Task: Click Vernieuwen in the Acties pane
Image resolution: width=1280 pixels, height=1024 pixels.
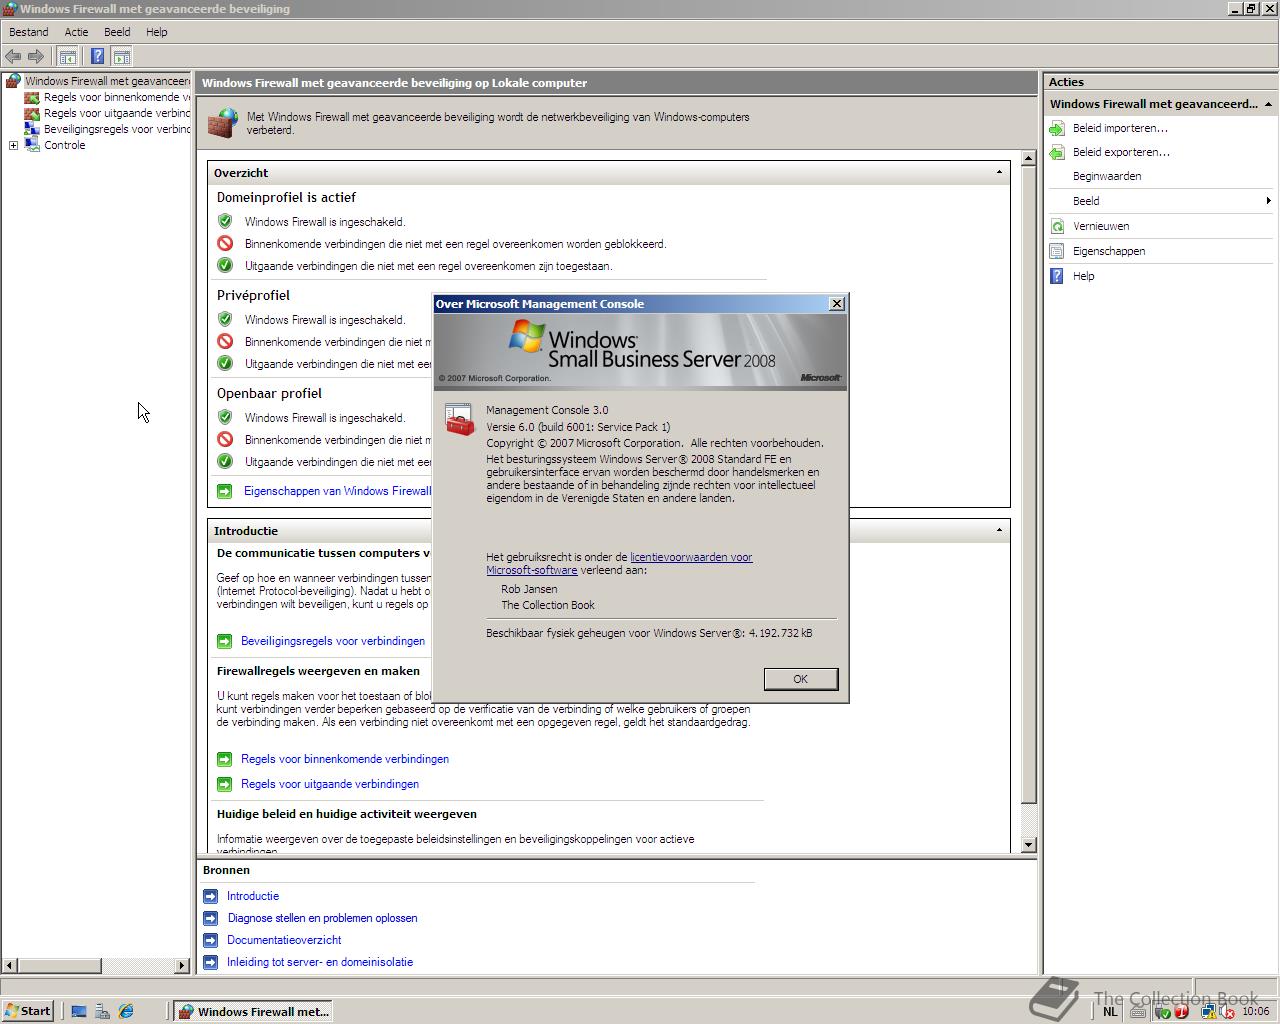Action: click(x=1101, y=226)
